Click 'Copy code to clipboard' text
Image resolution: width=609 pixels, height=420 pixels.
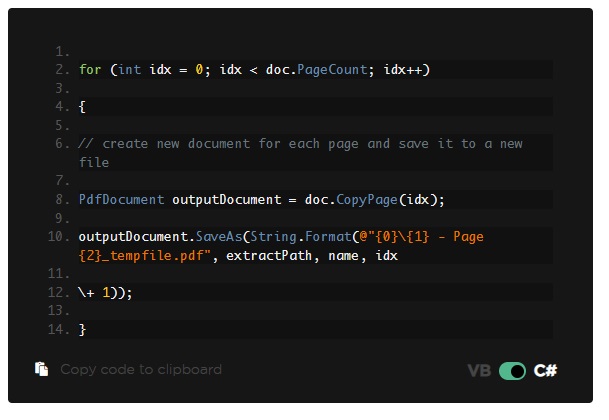141,369
